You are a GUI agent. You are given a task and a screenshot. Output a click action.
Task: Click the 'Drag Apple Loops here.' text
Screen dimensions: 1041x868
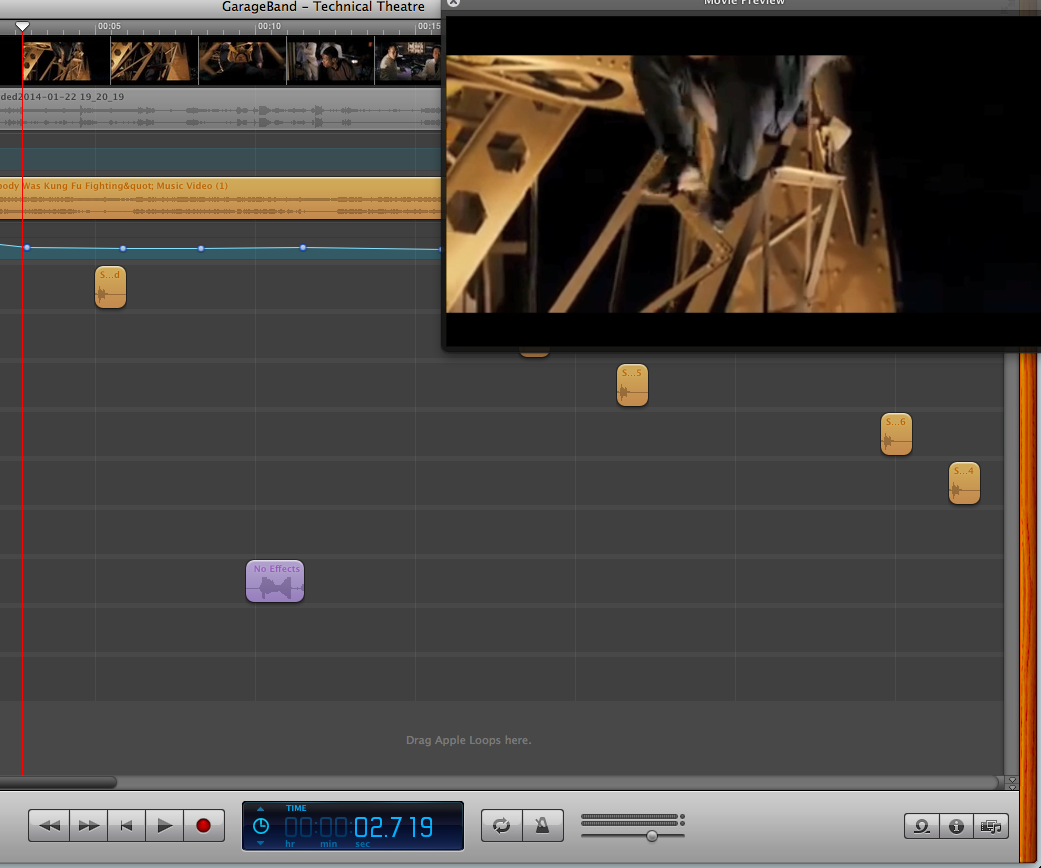[469, 740]
